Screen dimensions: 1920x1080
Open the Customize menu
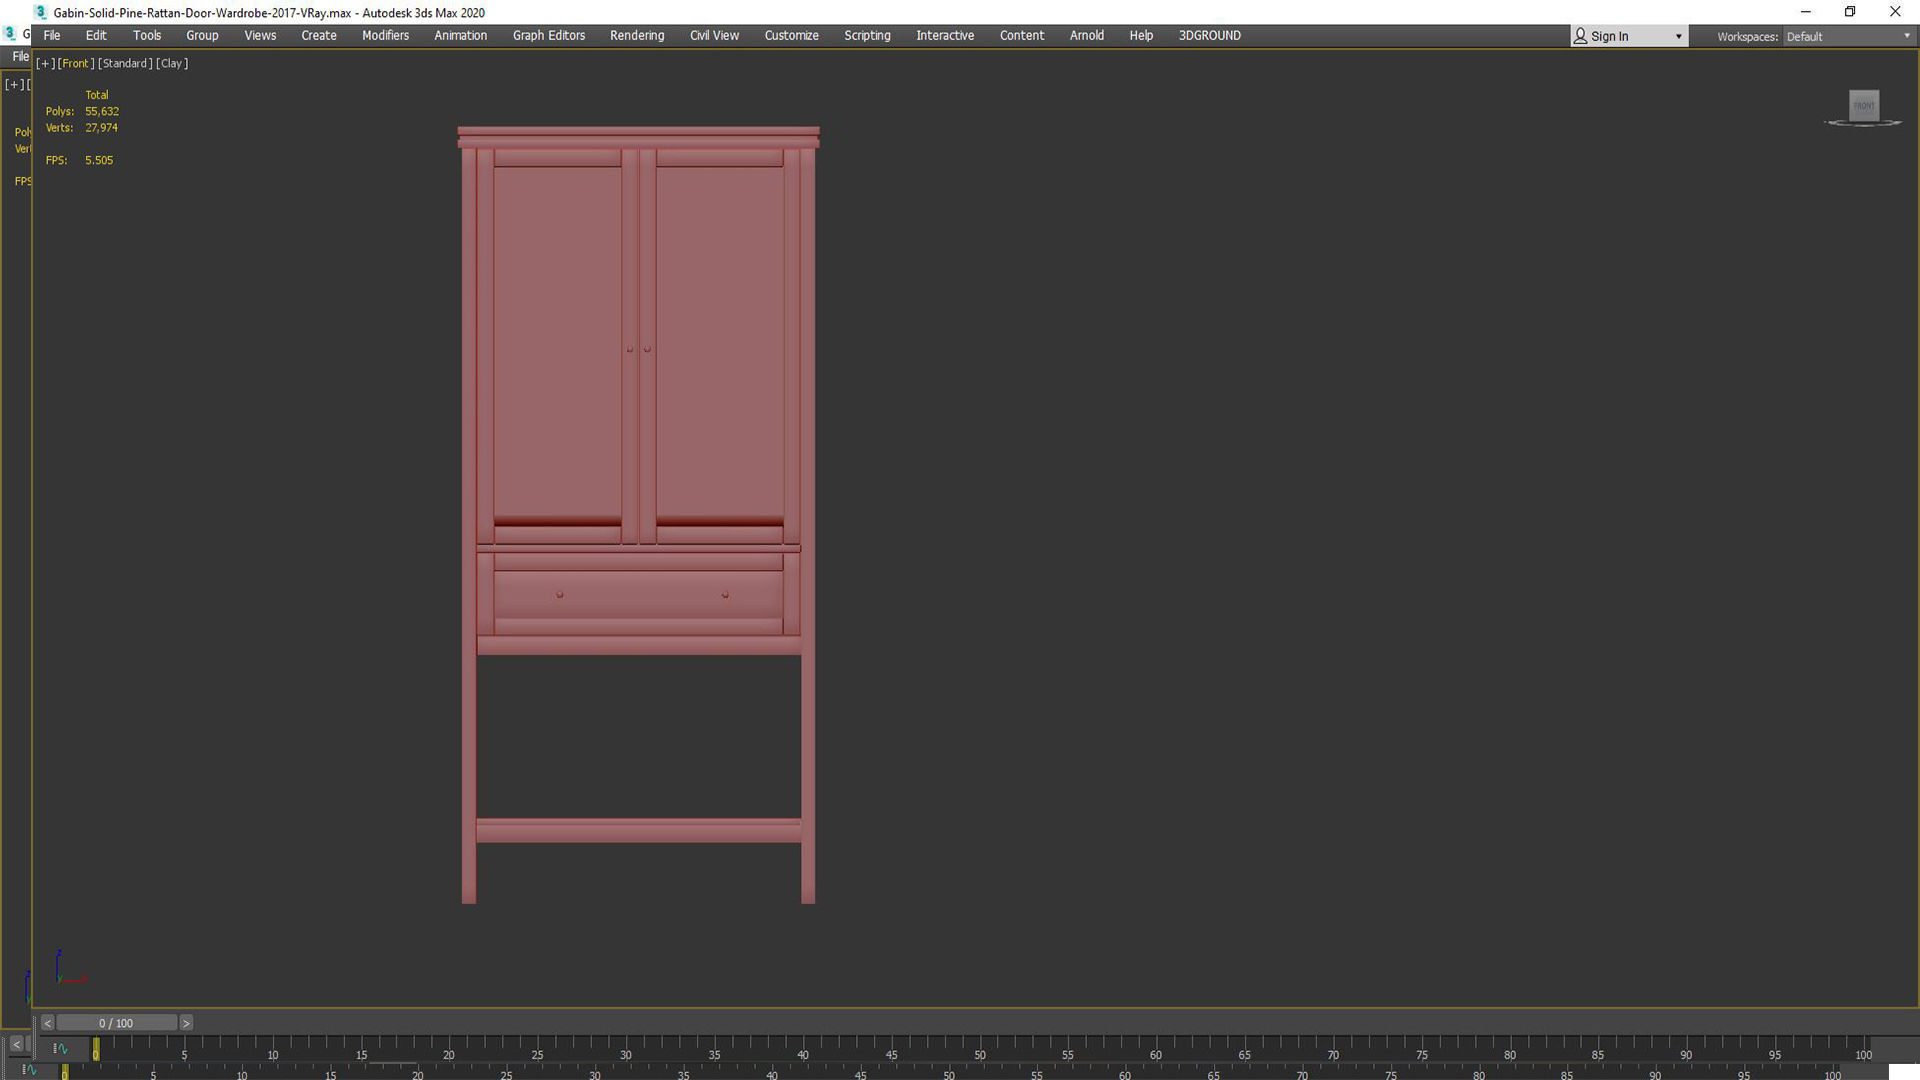point(791,35)
